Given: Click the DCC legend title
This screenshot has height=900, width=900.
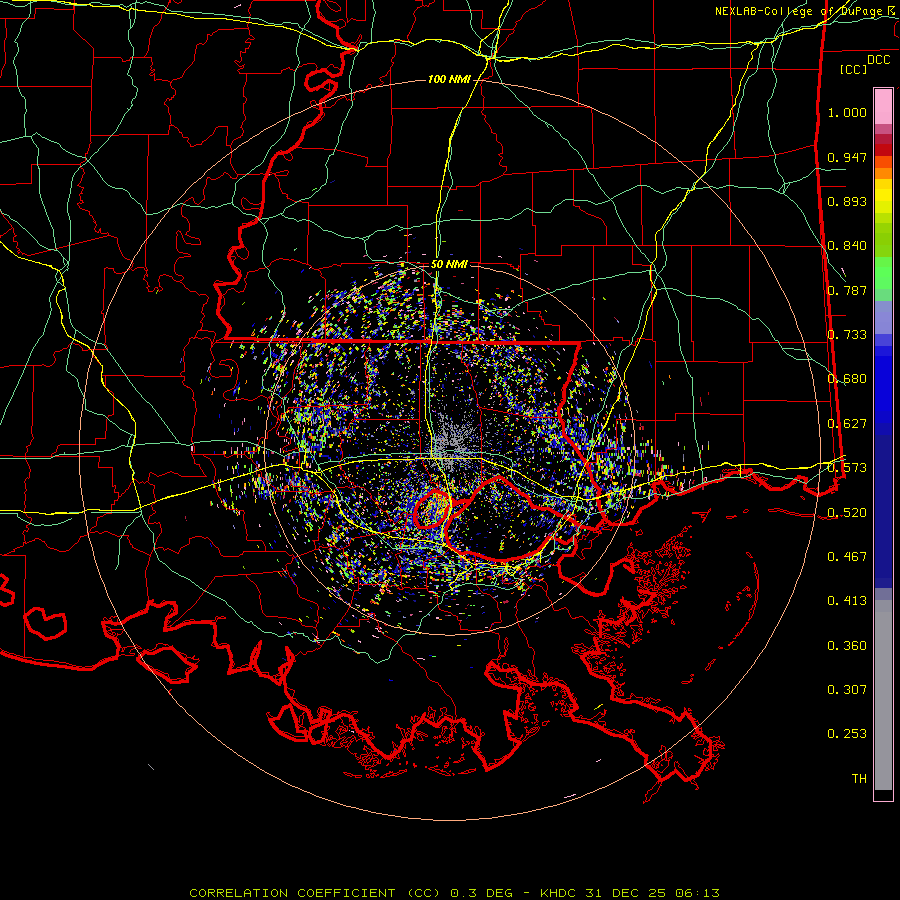Looking at the screenshot, I should pyautogui.click(x=878, y=60).
